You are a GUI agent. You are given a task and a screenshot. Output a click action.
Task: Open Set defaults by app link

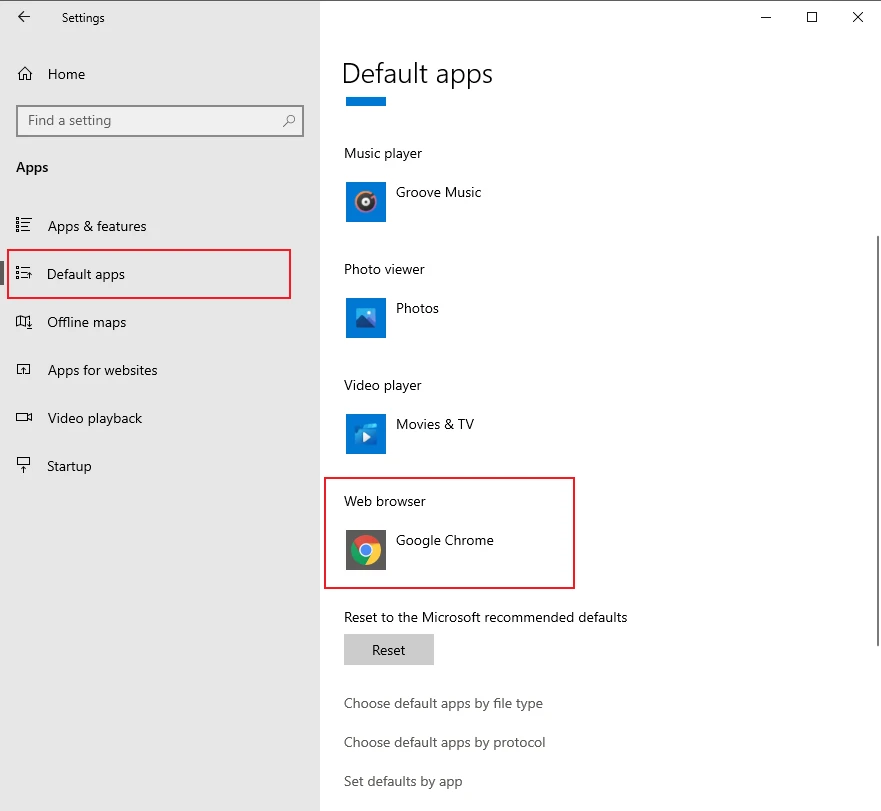[403, 781]
